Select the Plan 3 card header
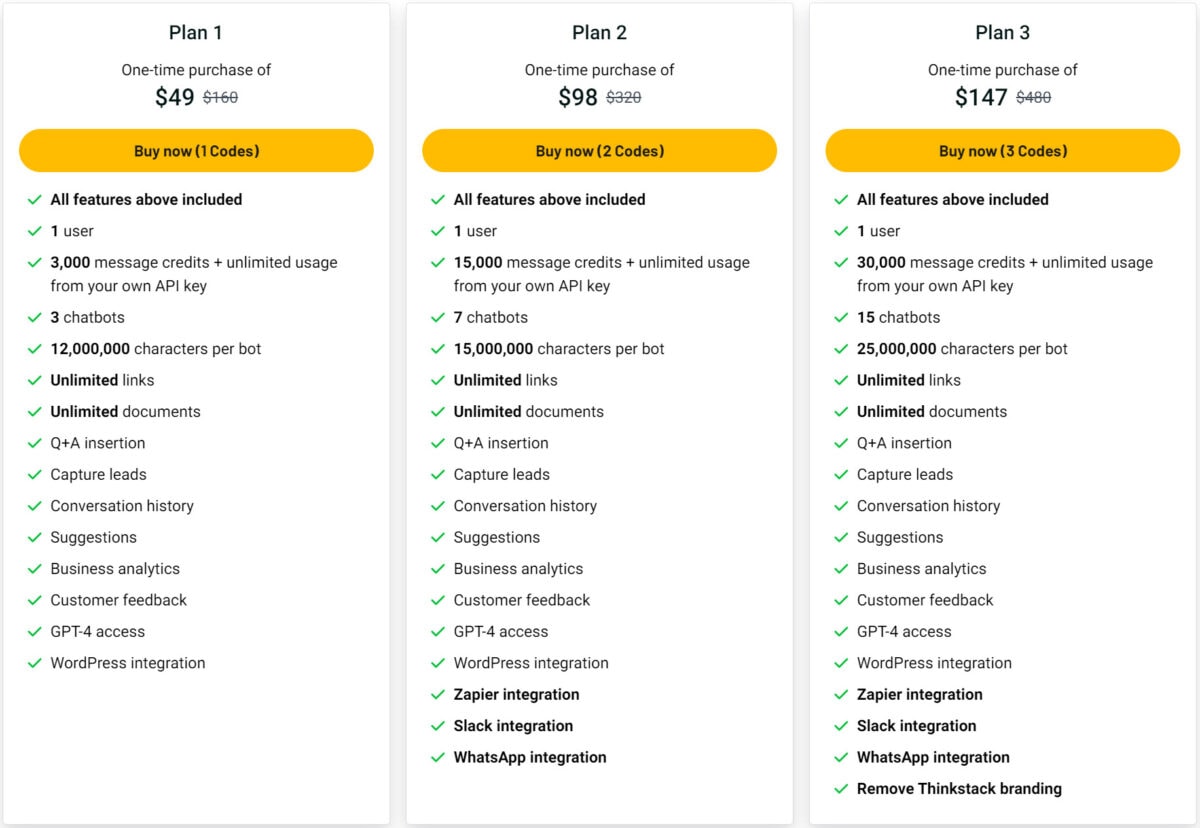This screenshot has width=1200, height=828. [1003, 32]
